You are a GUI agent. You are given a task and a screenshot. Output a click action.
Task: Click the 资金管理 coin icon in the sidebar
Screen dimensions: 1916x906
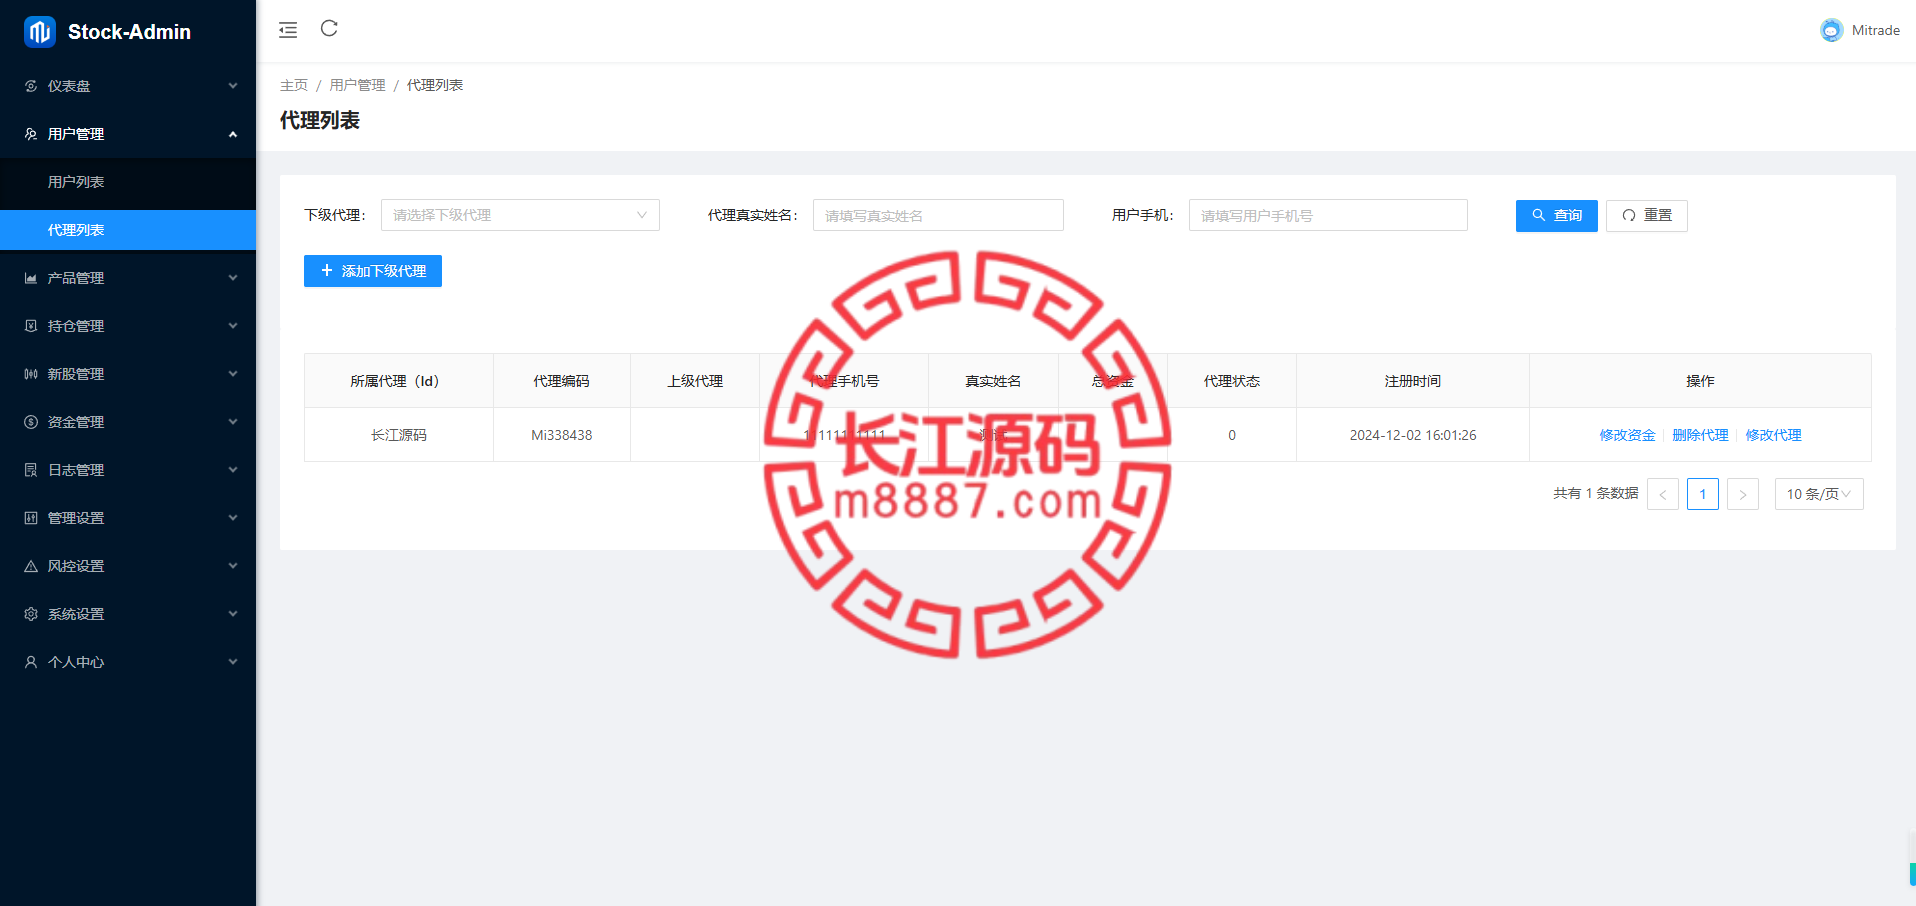pyautogui.click(x=31, y=422)
